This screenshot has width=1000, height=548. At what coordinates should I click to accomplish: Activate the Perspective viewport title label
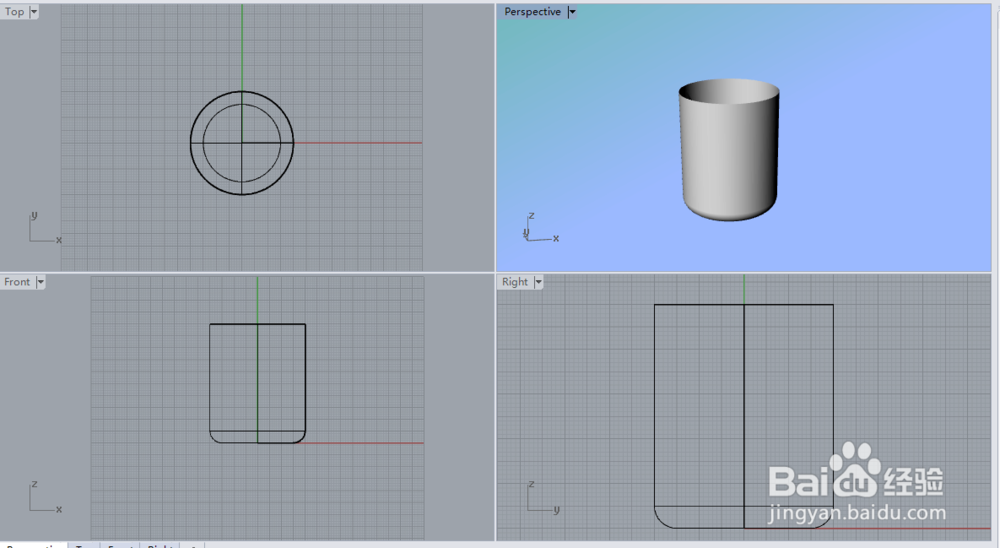(533, 11)
